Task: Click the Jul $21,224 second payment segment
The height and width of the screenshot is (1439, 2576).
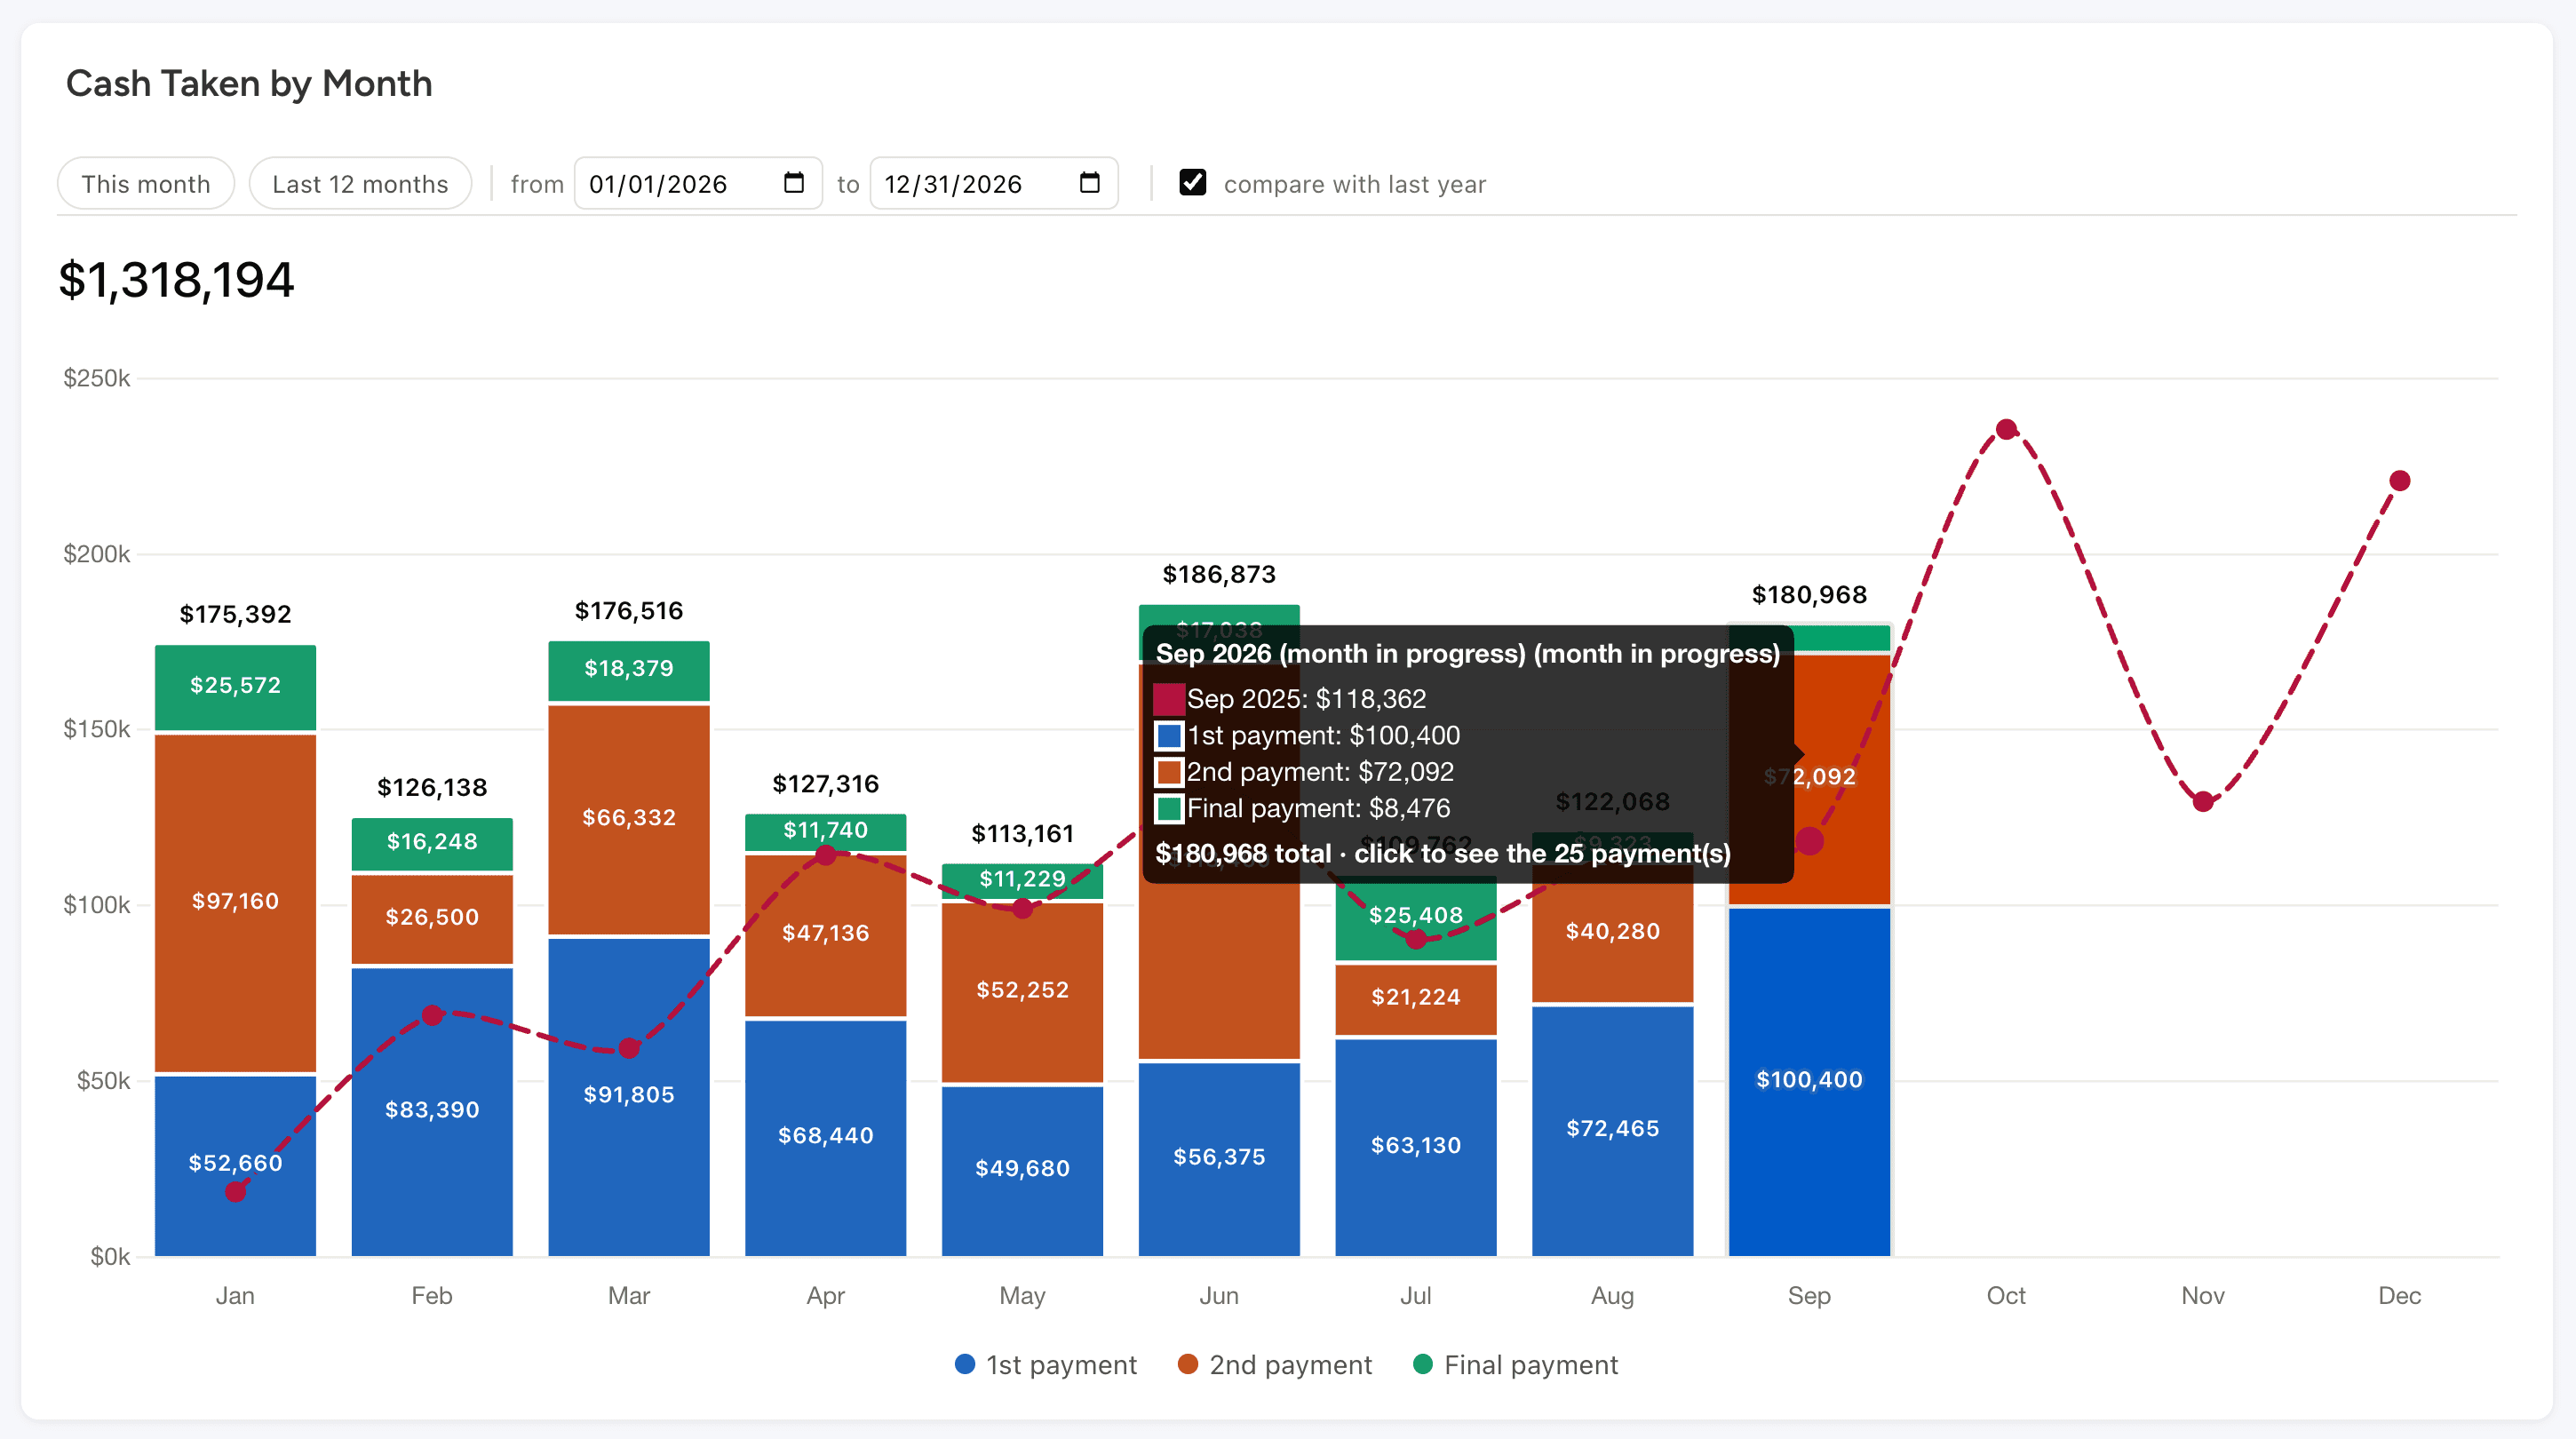Action: [1416, 999]
